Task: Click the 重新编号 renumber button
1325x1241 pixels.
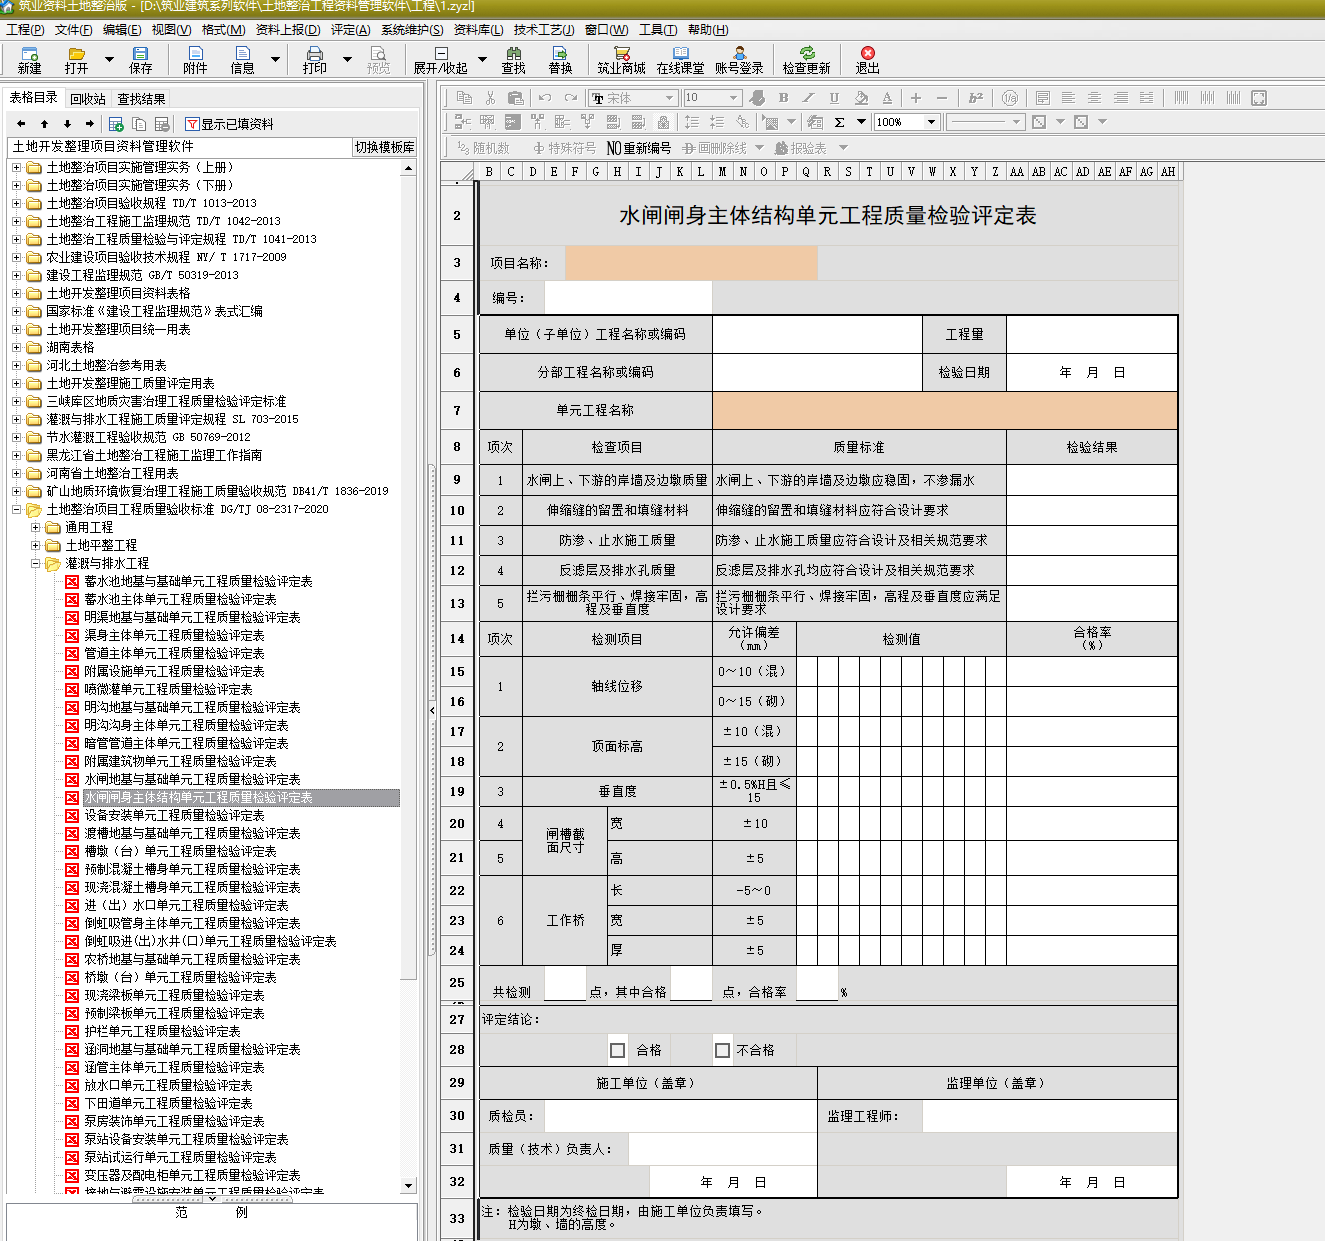Action: (x=639, y=148)
